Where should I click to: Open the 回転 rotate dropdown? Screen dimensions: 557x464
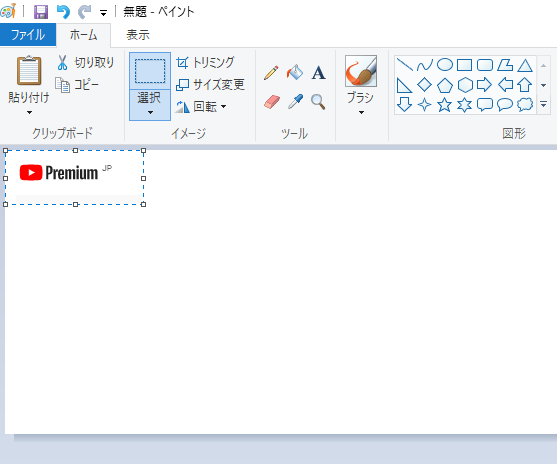pyautogui.click(x=201, y=106)
